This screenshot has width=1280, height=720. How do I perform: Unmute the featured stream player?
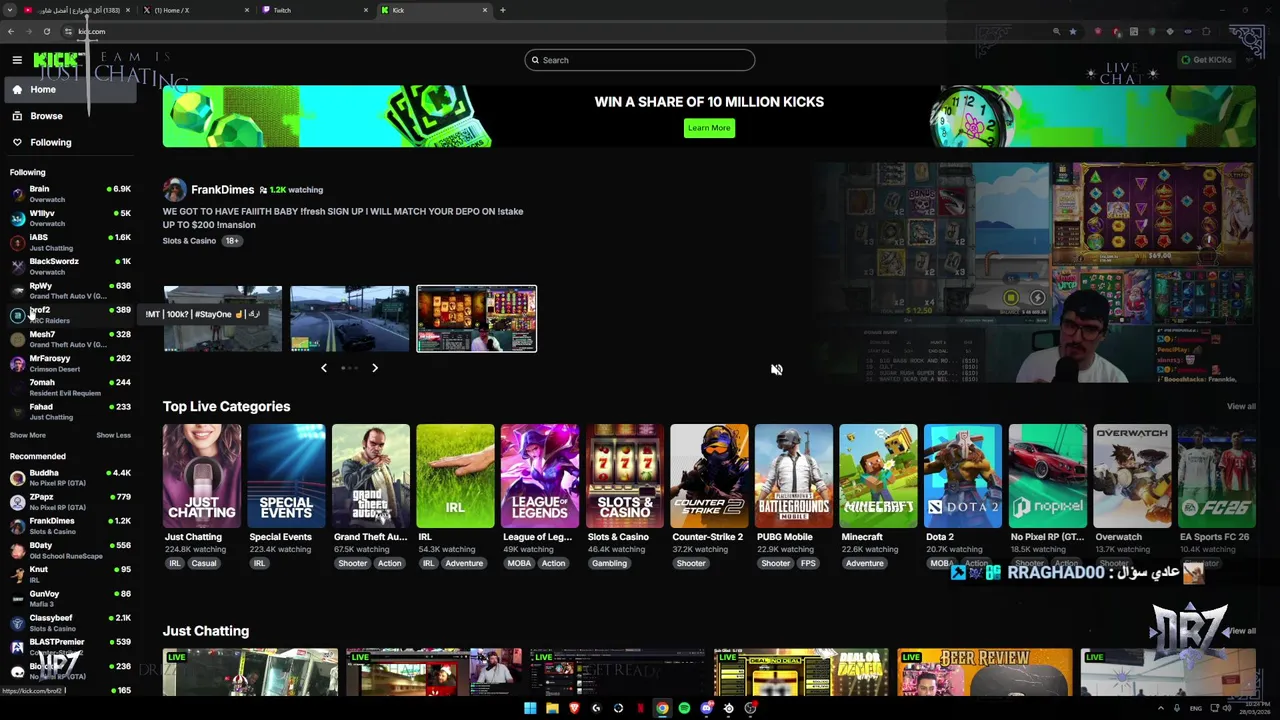(x=776, y=370)
